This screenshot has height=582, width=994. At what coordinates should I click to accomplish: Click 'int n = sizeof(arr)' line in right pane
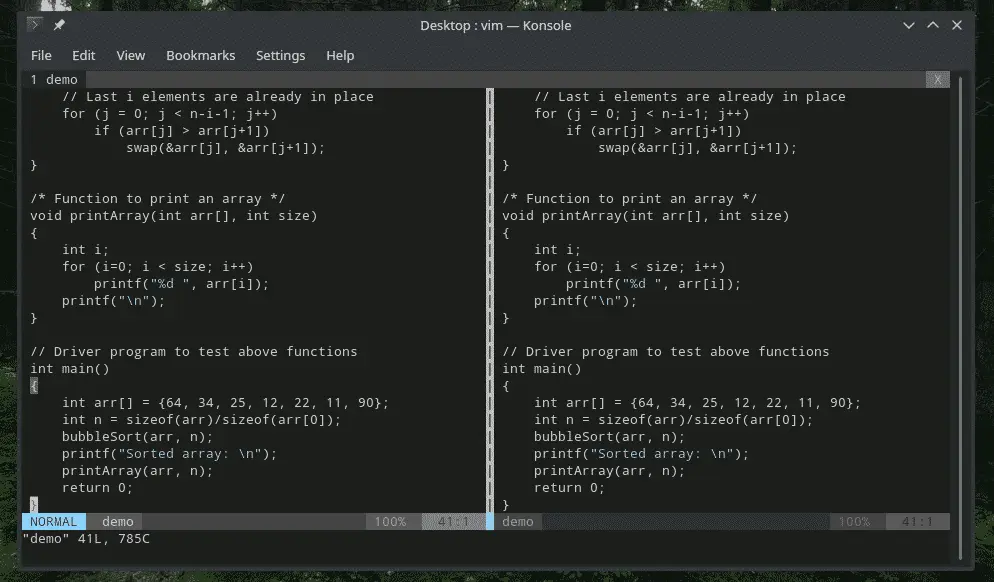click(x=673, y=420)
